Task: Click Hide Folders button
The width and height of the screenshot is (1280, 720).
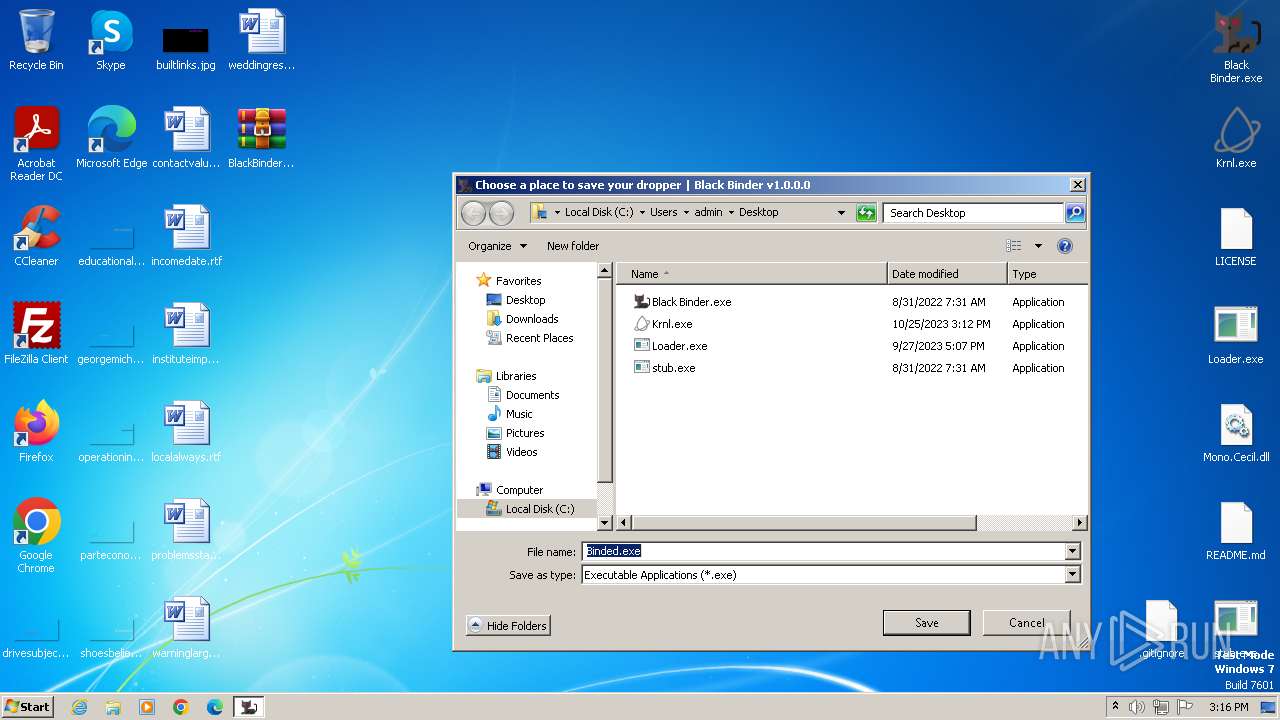Action: tap(508, 625)
